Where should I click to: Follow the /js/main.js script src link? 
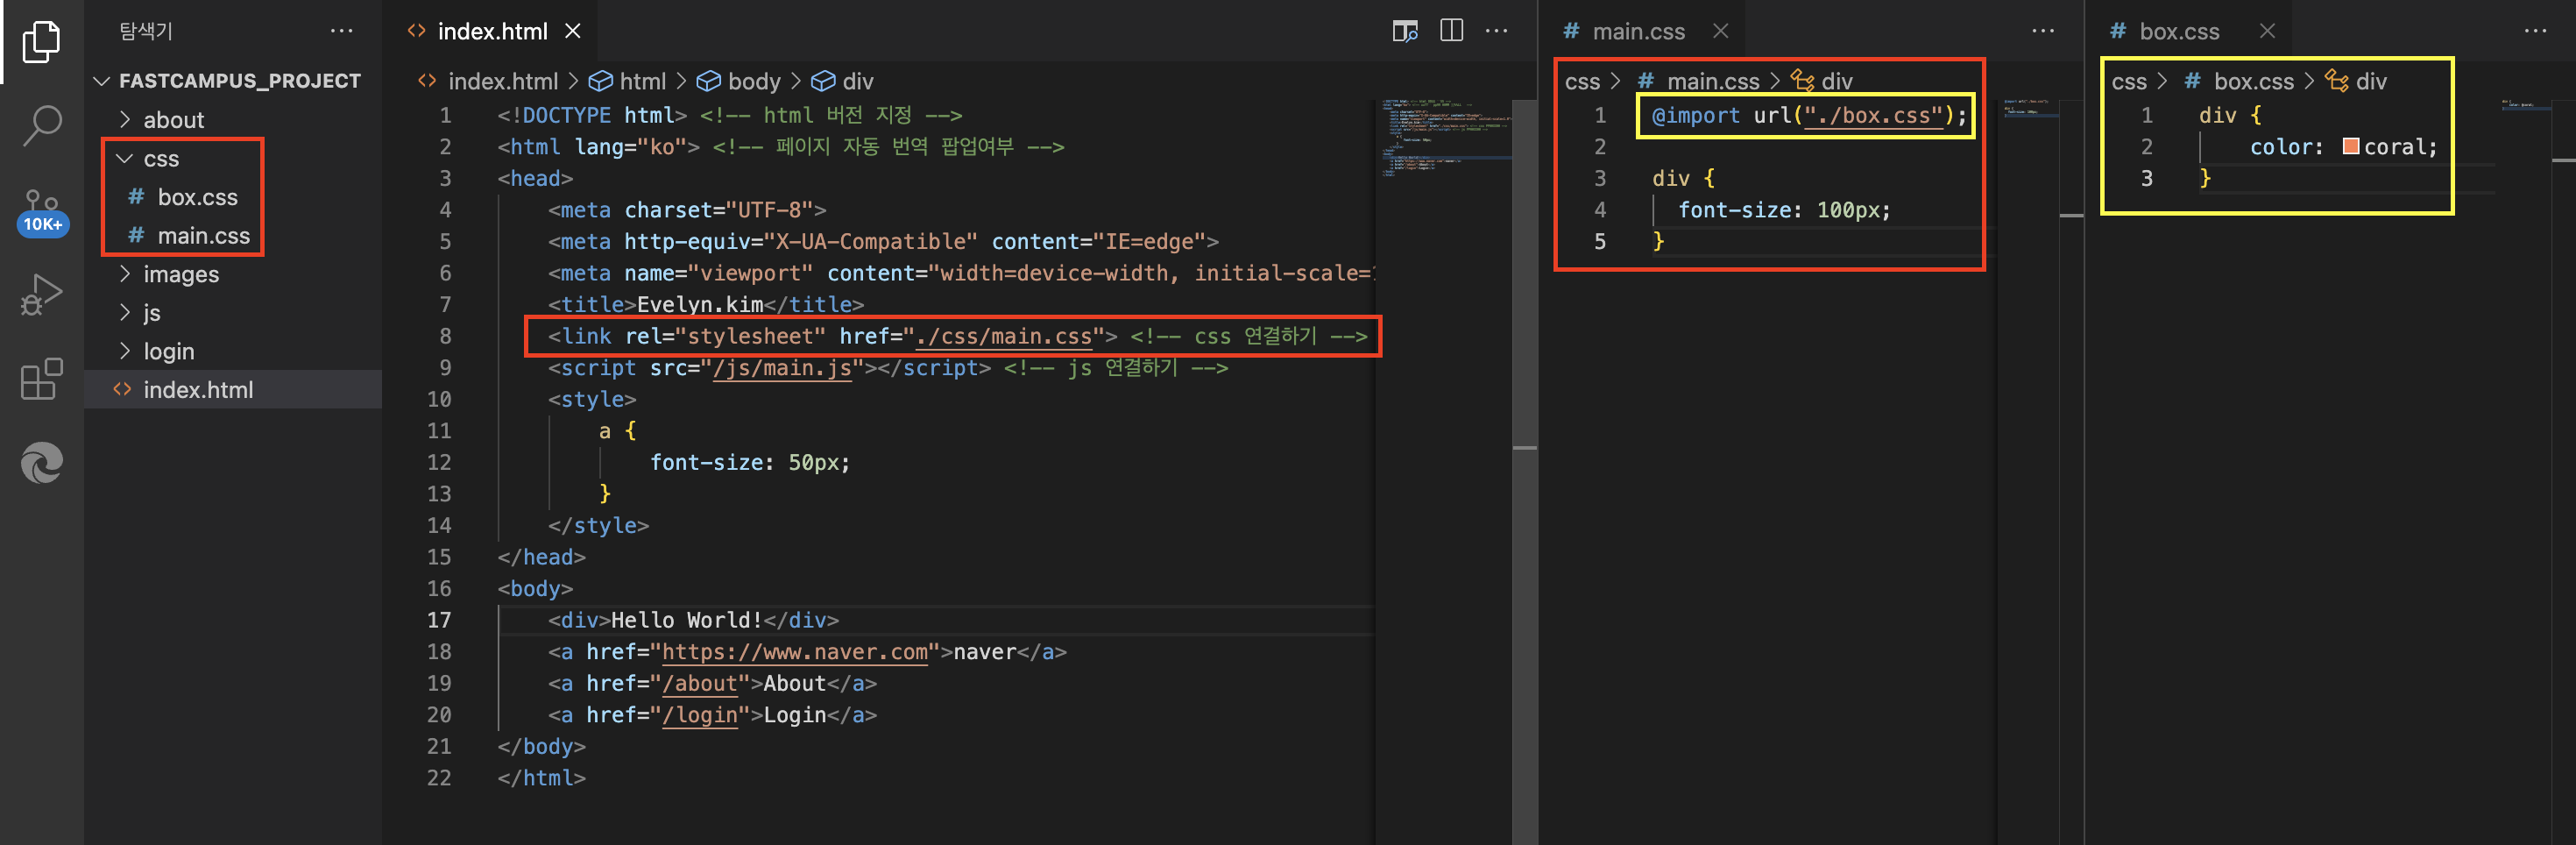(782, 368)
